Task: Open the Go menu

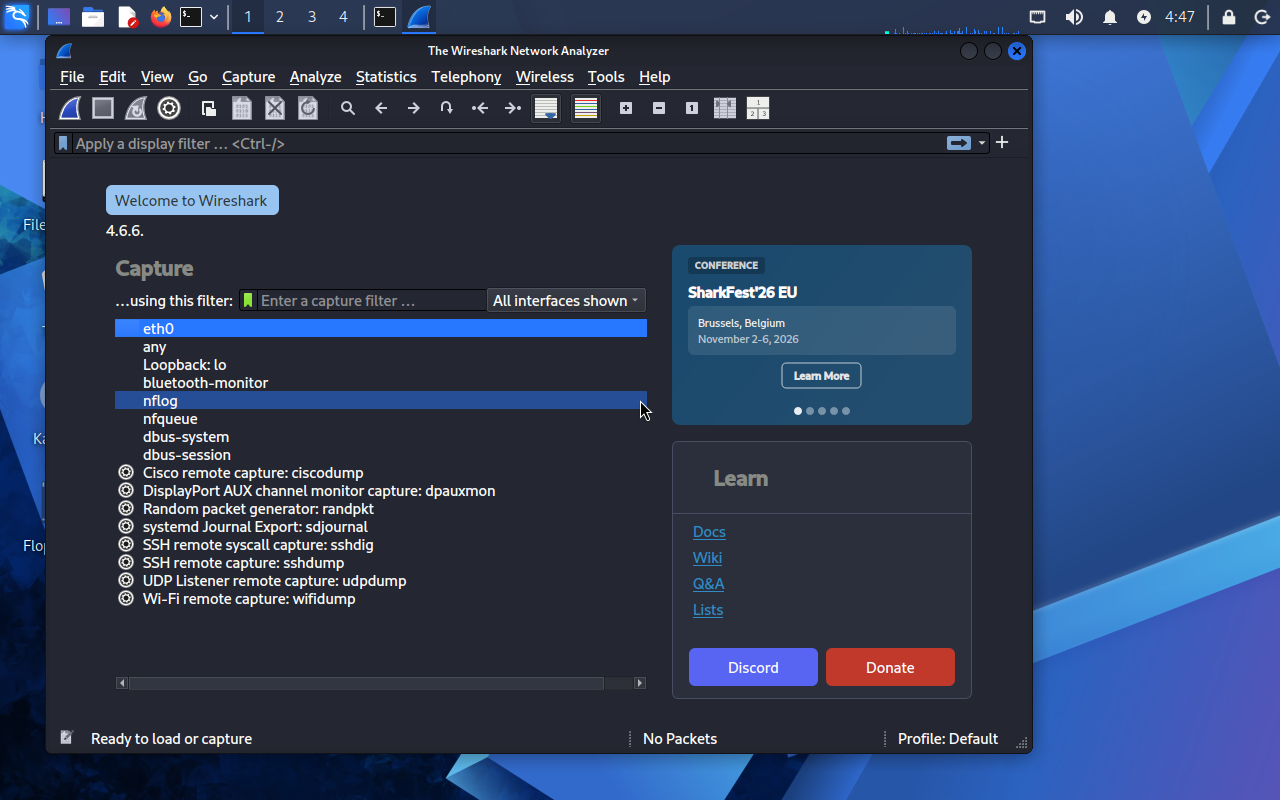Action: (198, 77)
